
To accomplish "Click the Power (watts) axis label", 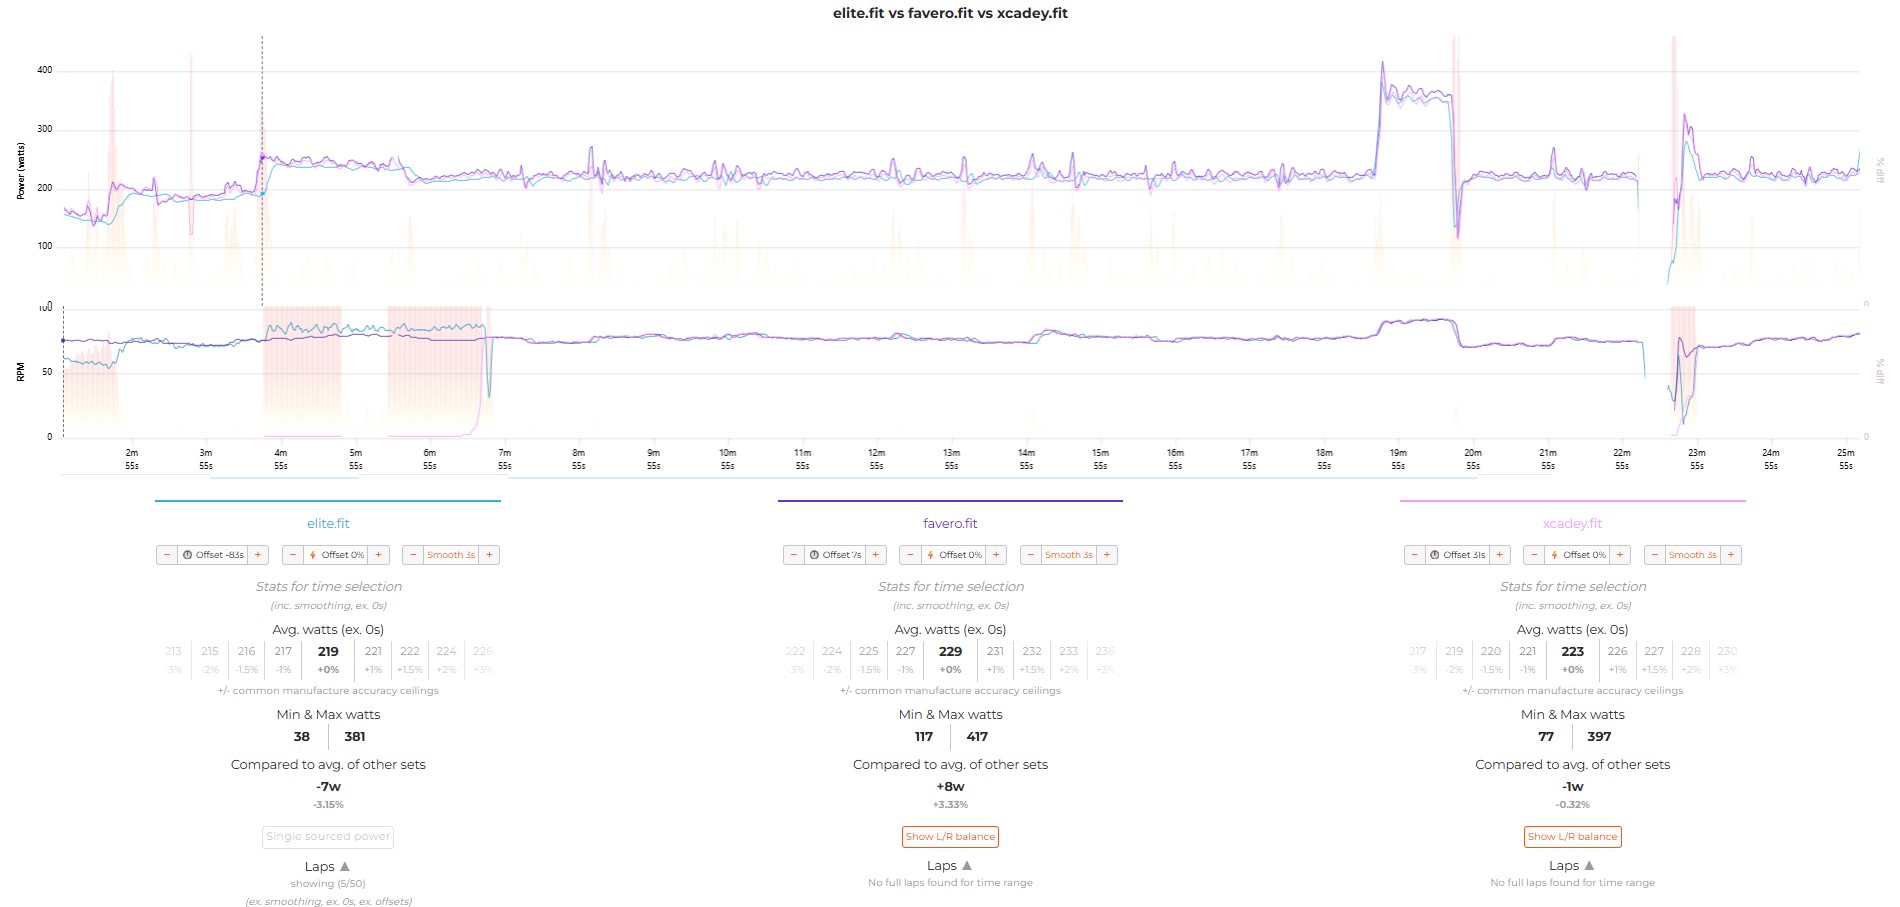I will point(21,170).
